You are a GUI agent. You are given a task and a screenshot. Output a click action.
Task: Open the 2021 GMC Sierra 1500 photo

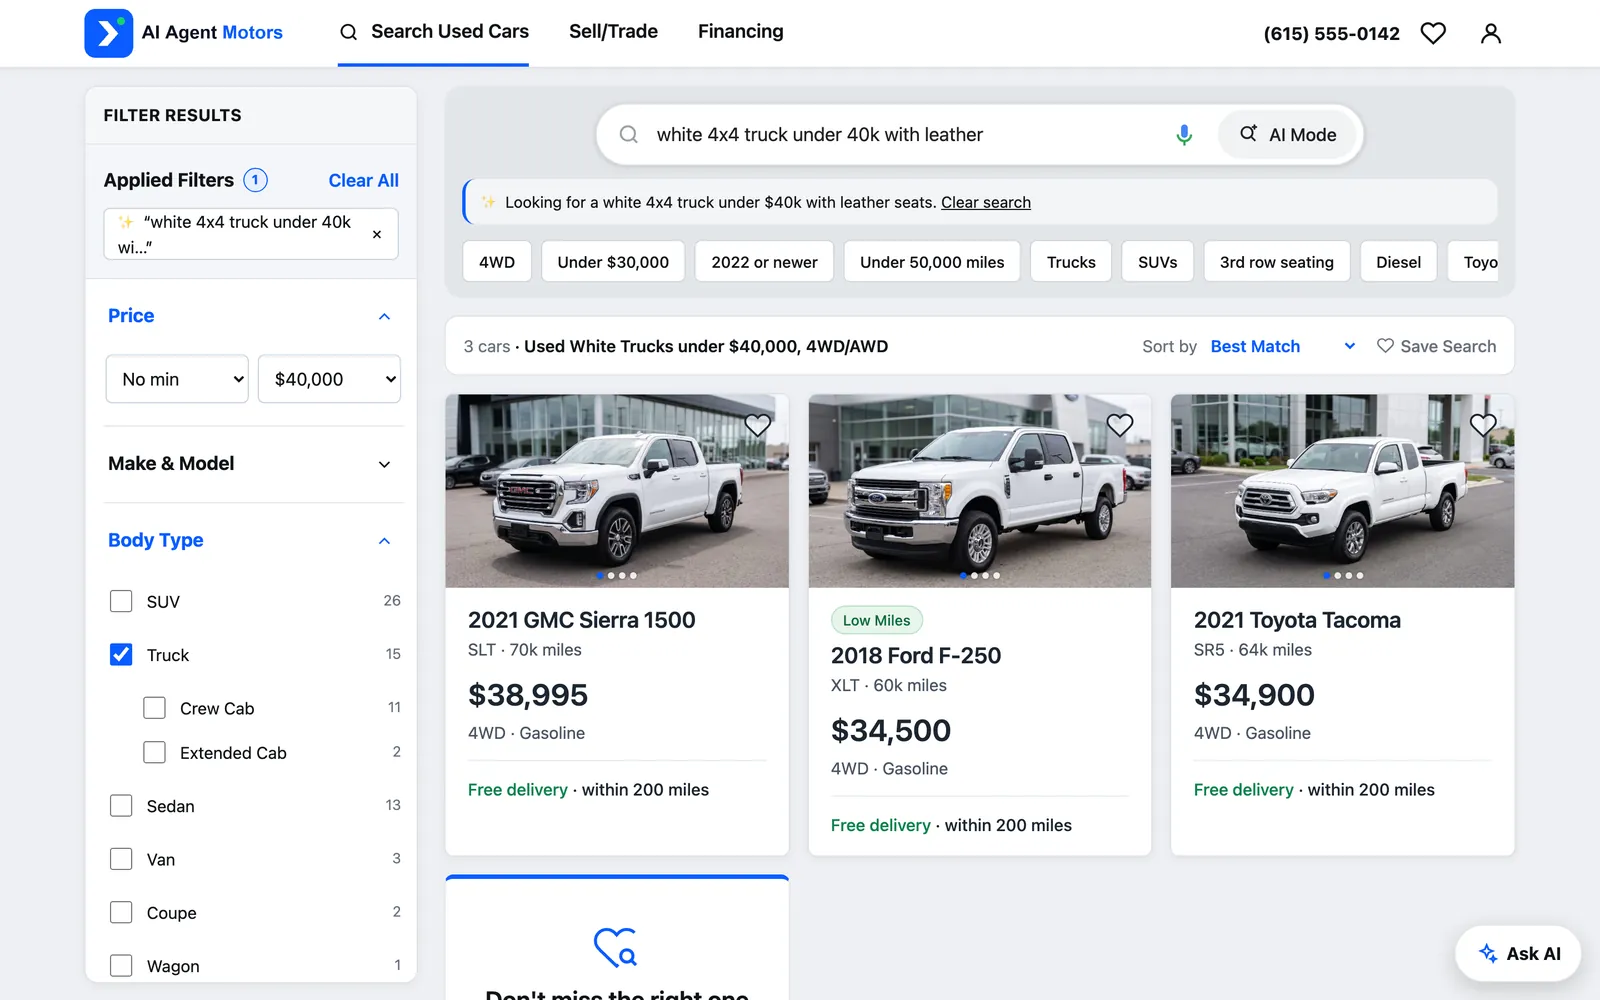click(x=617, y=491)
